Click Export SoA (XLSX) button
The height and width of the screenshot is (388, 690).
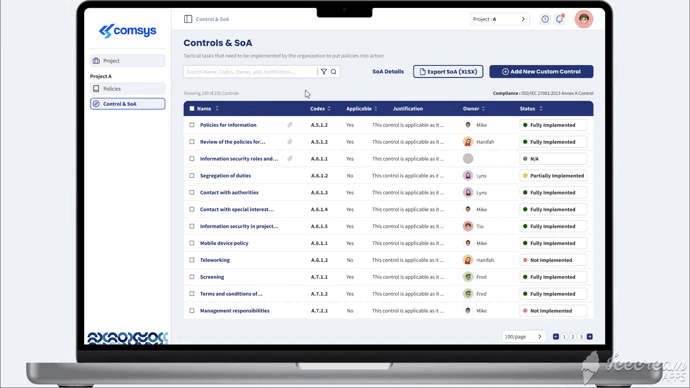(x=448, y=72)
